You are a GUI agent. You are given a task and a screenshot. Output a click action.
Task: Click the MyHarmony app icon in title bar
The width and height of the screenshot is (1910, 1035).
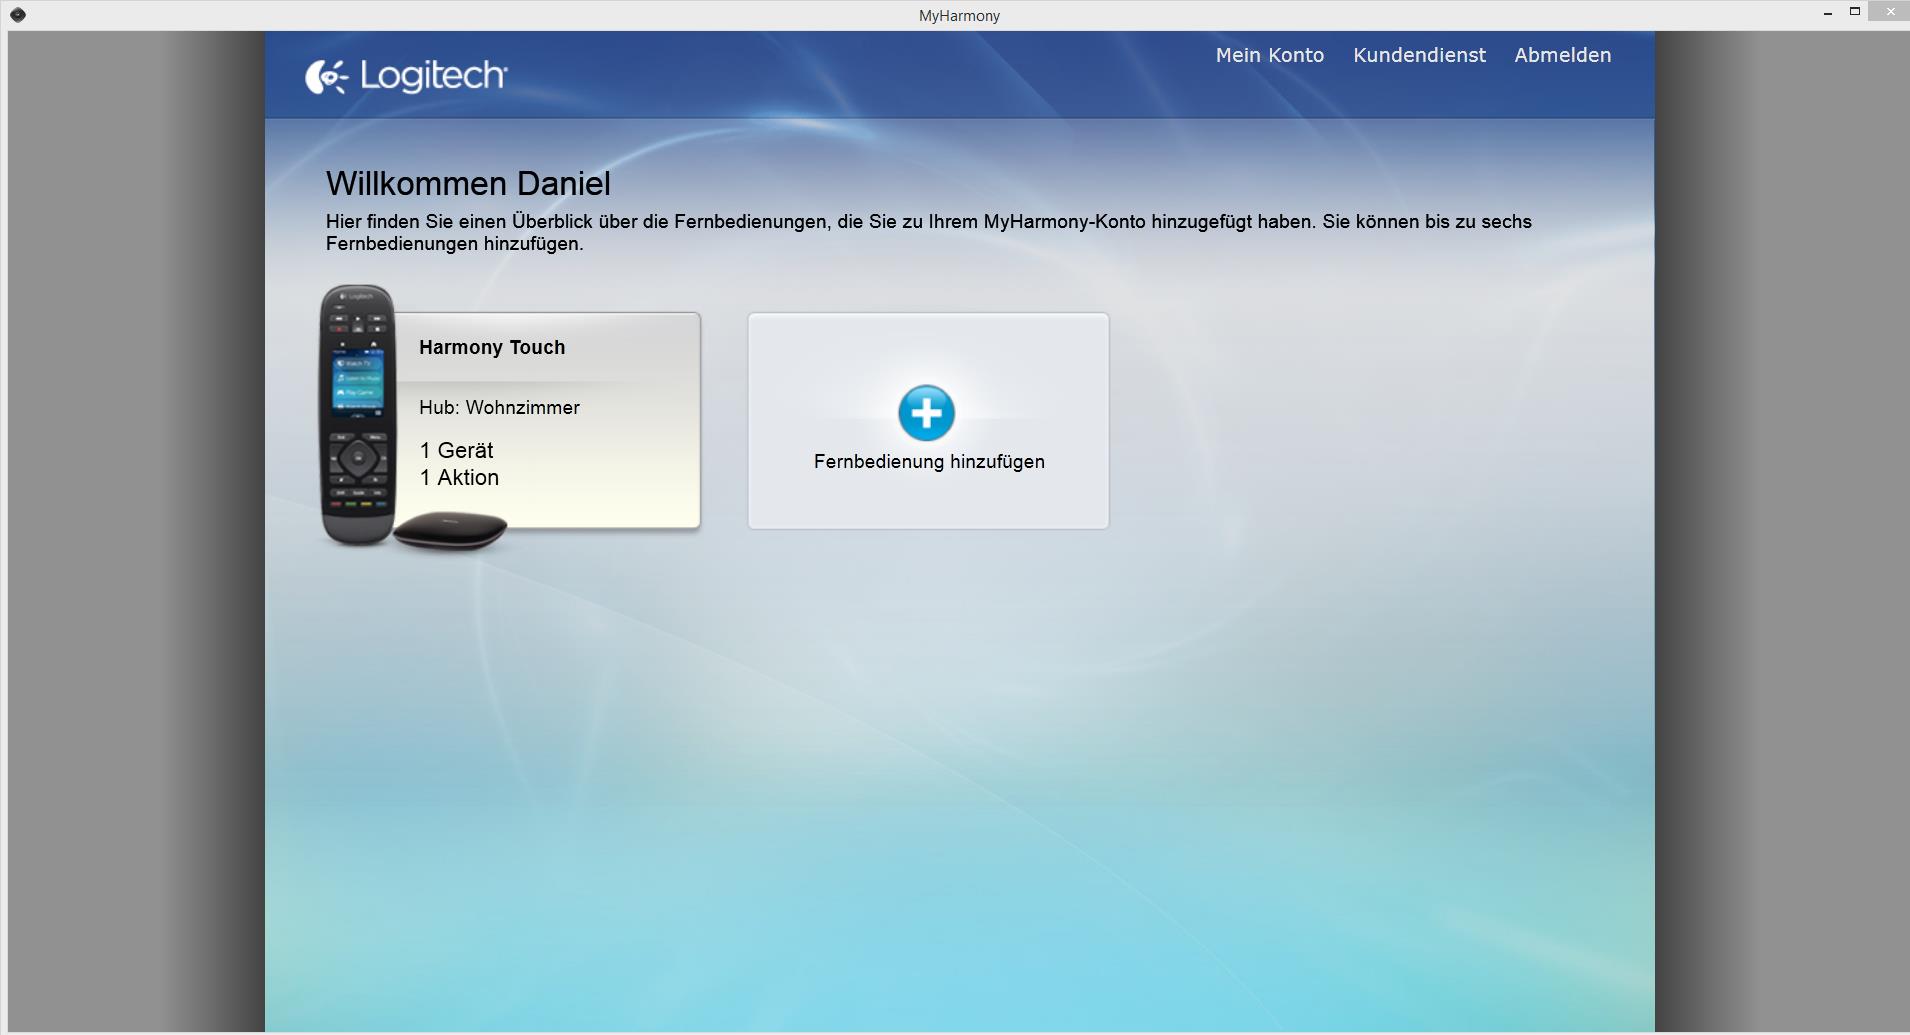pos(17,14)
